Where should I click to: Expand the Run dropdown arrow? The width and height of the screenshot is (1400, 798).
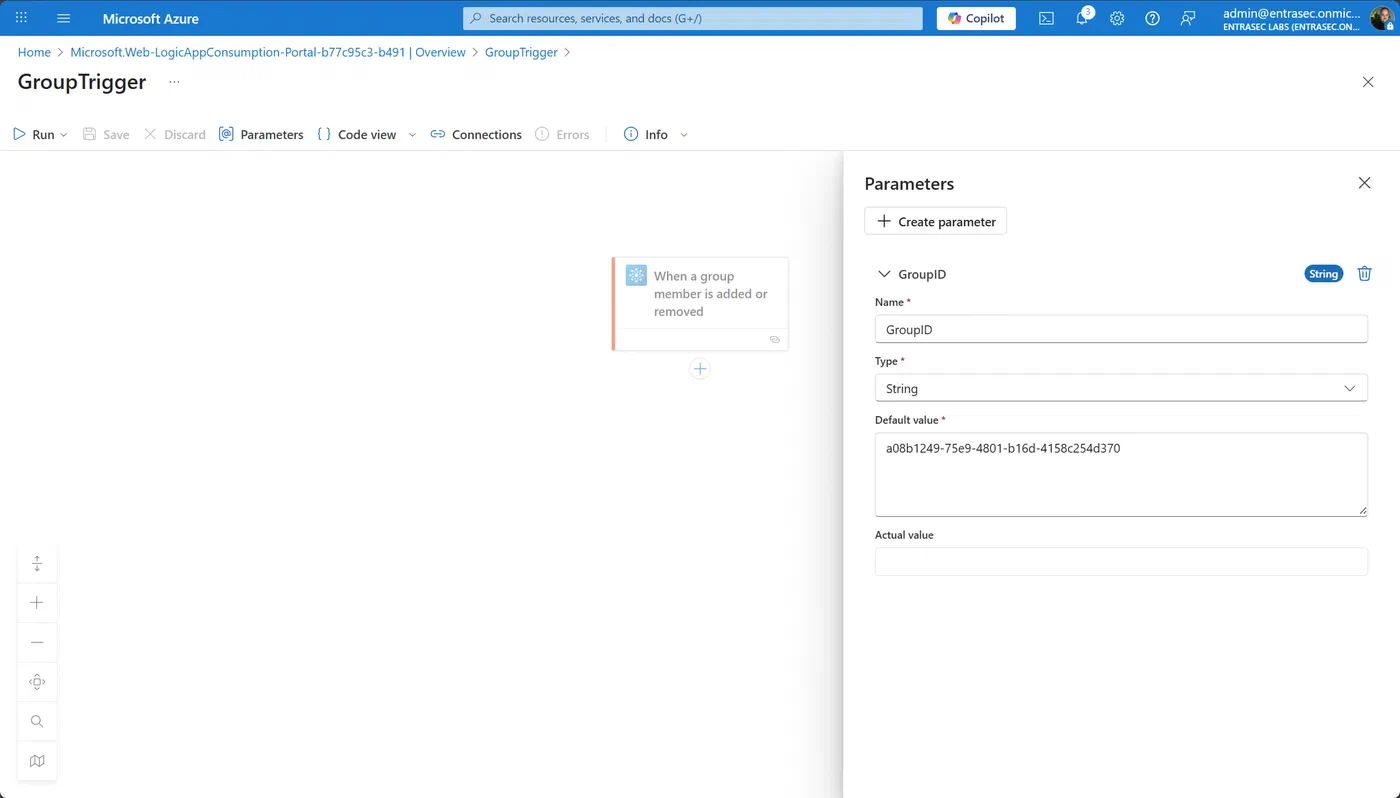pyautogui.click(x=64, y=135)
